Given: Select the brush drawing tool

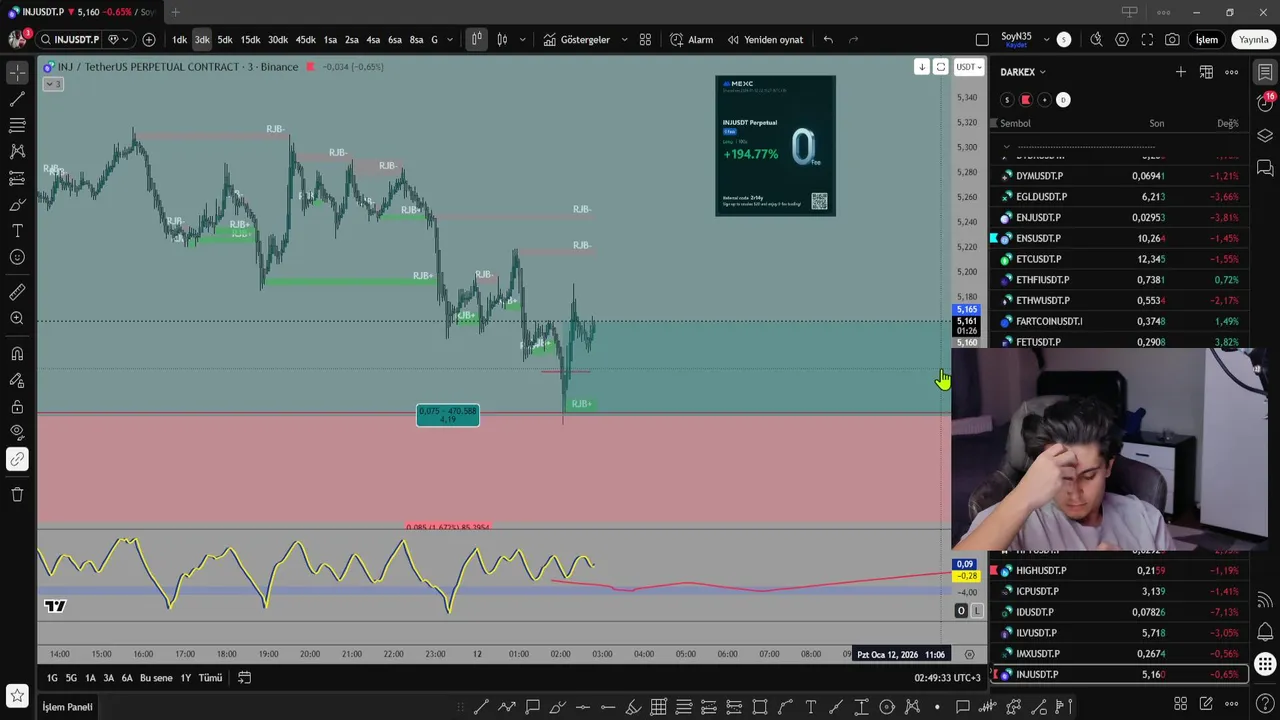Looking at the screenshot, I should (x=17, y=205).
